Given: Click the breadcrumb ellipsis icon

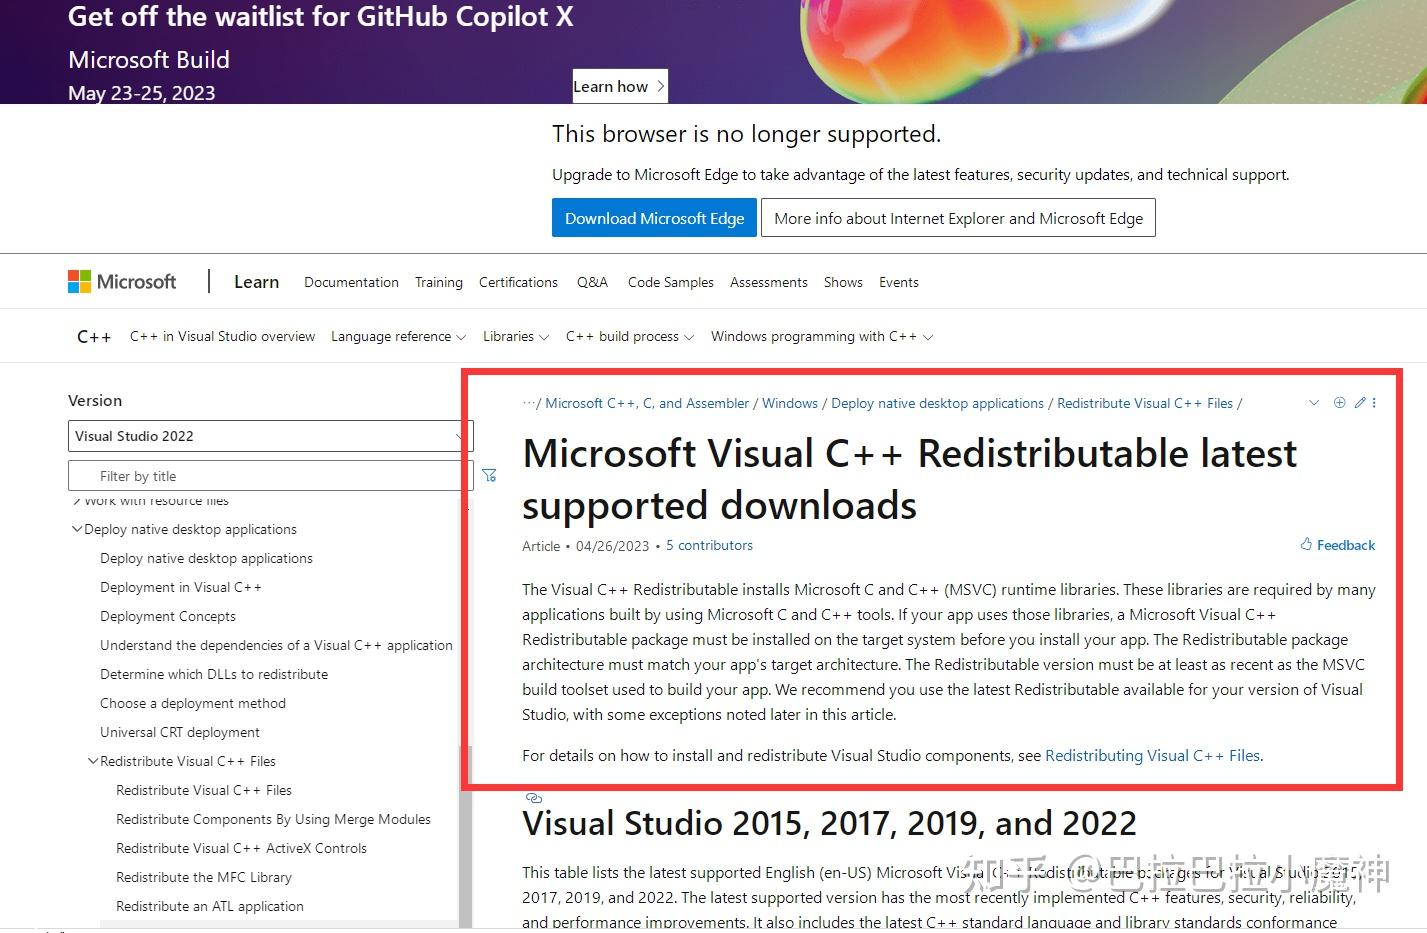Looking at the screenshot, I should [528, 402].
